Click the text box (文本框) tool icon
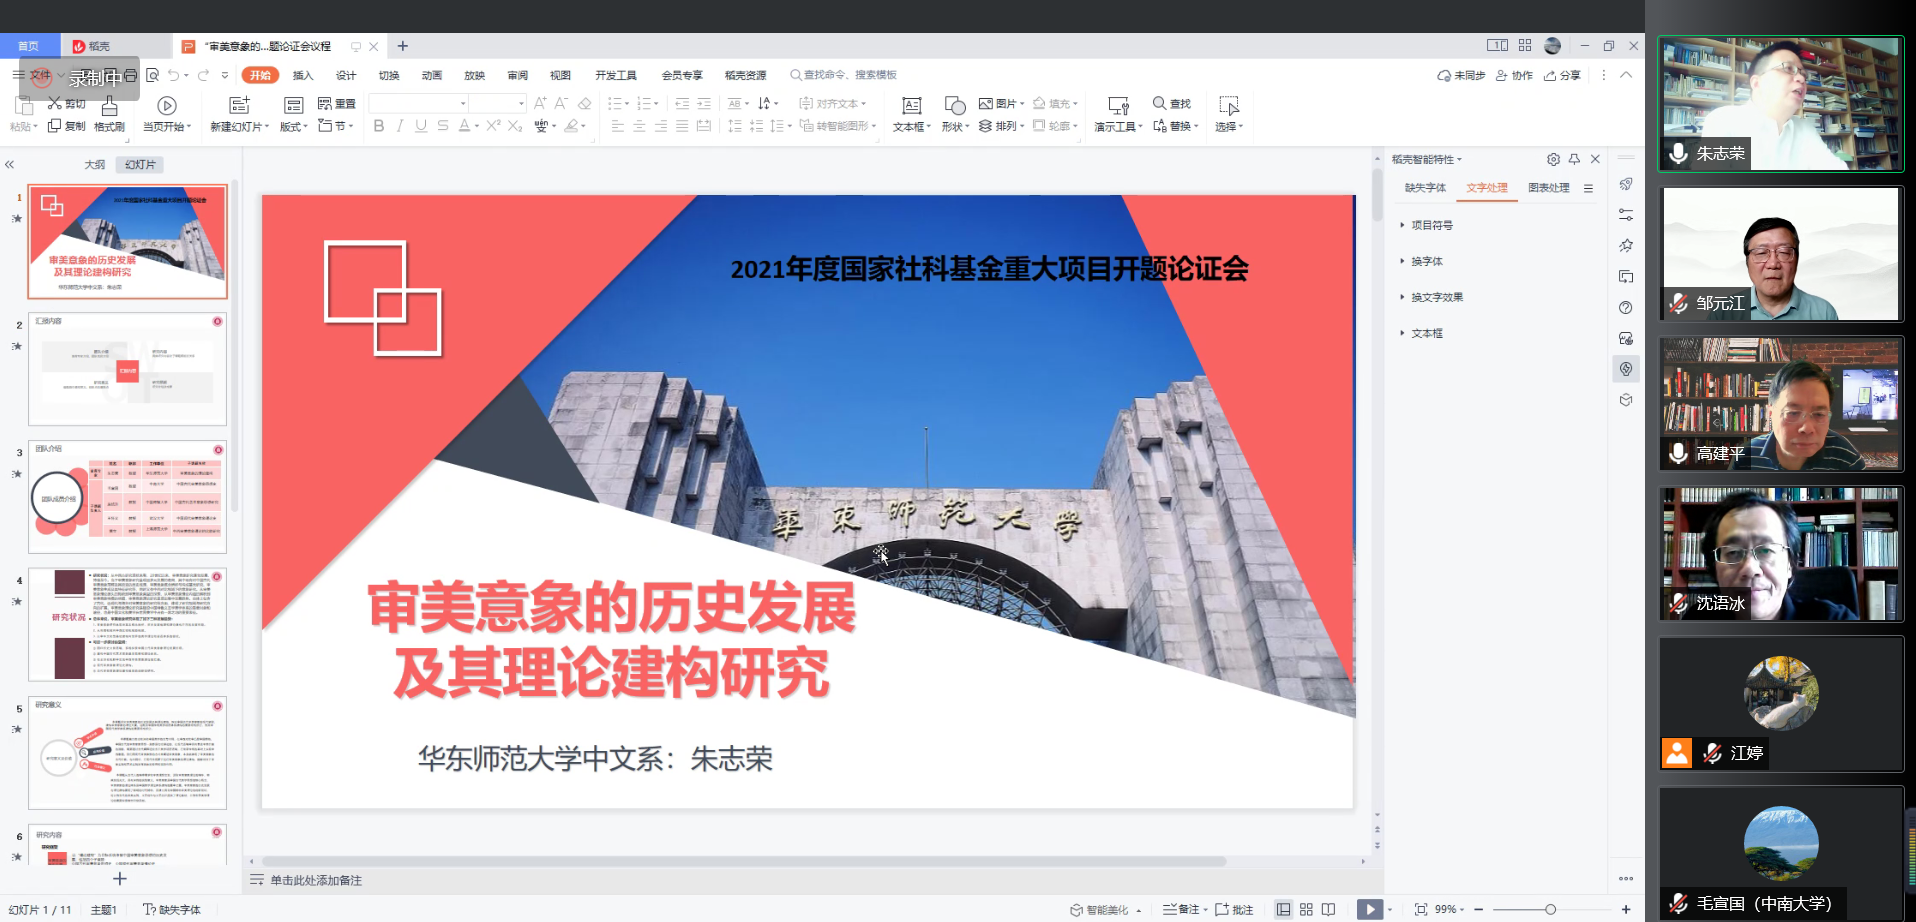 pos(911,106)
